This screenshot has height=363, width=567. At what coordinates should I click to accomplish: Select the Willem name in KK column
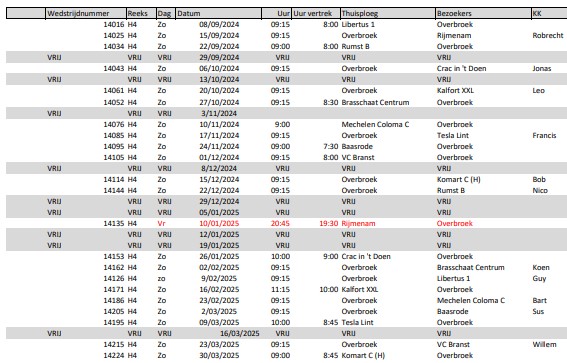[x=544, y=344]
